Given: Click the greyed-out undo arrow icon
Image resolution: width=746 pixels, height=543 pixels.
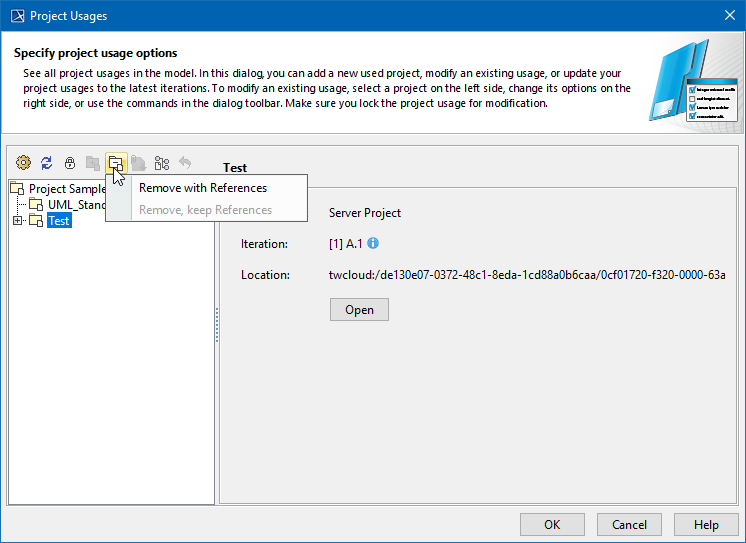Looking at the screenshot, I should [x=185, y=163].
